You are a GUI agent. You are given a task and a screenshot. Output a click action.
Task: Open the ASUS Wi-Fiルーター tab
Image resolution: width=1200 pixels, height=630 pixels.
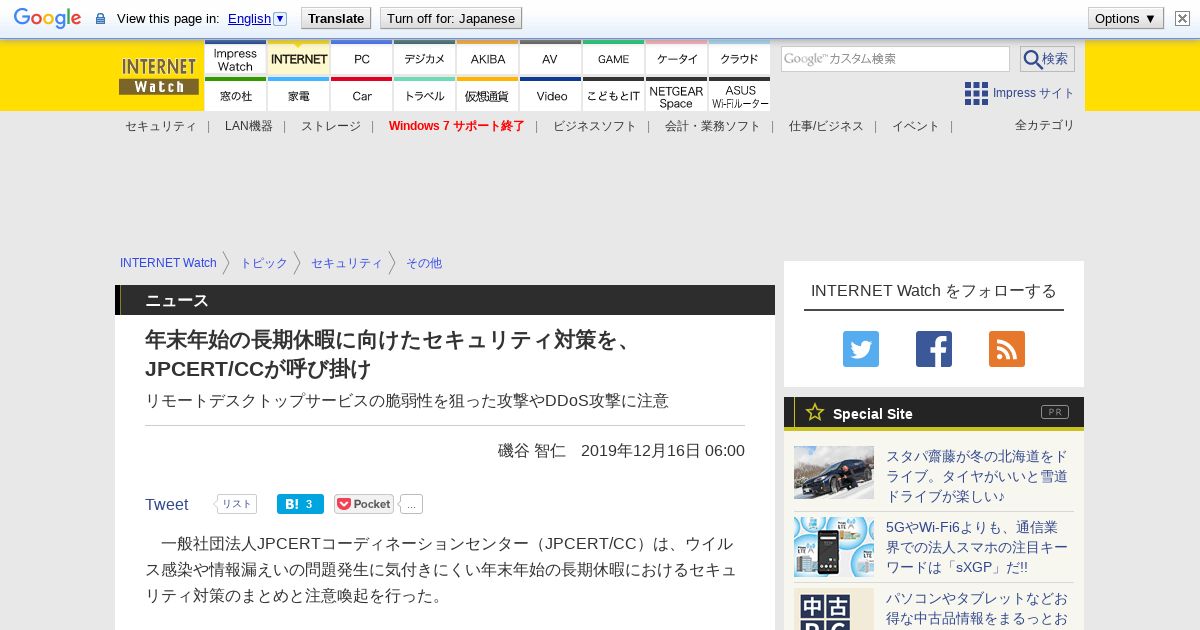click(x=739, y=95)
